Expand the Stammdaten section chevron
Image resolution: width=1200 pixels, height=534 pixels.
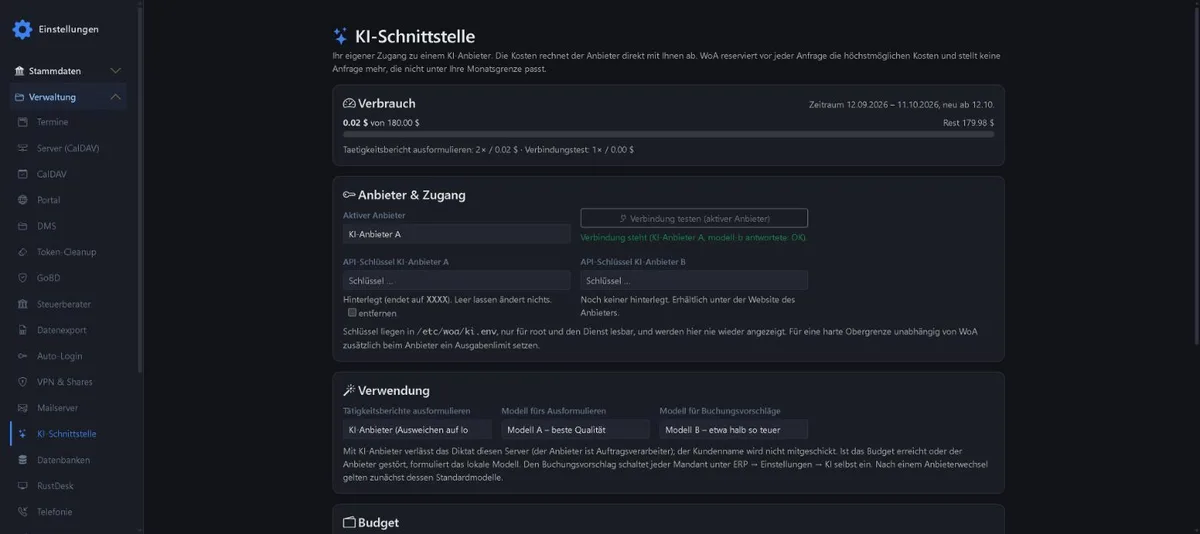click(x=115, y=71)
